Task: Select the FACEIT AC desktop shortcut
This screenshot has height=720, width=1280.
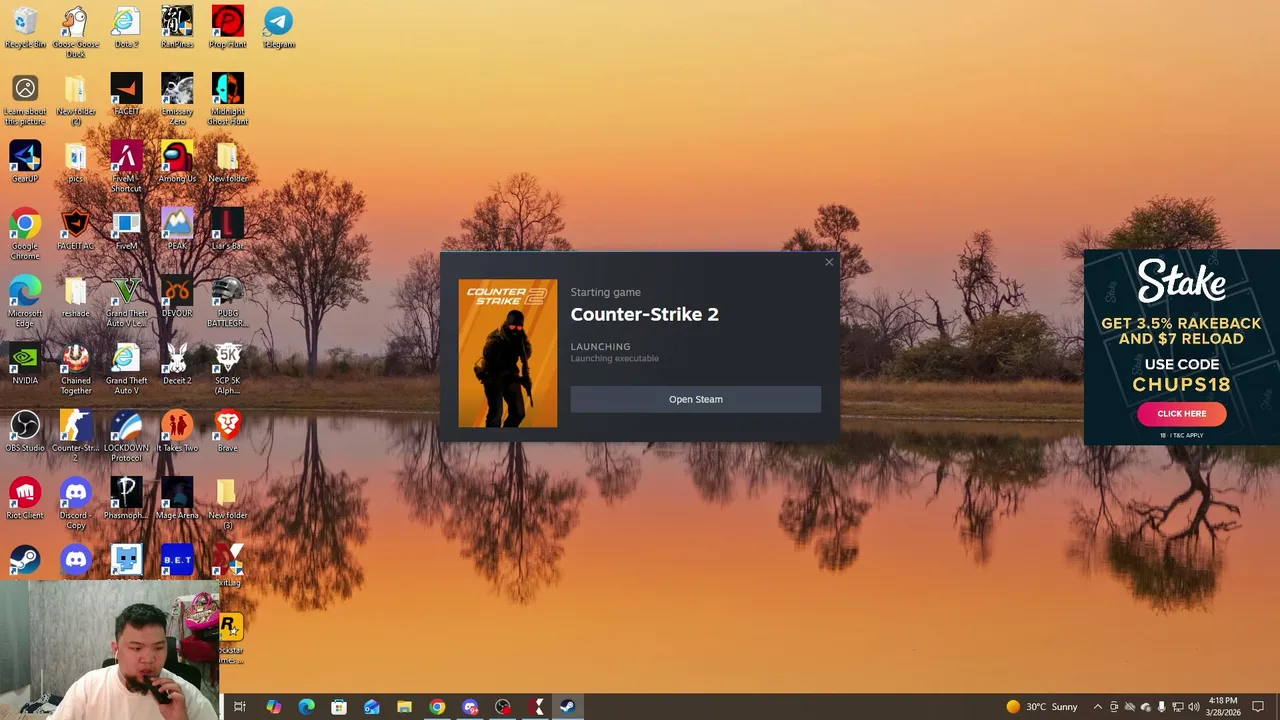Action: pyautogui.click(x=76, y=230)
